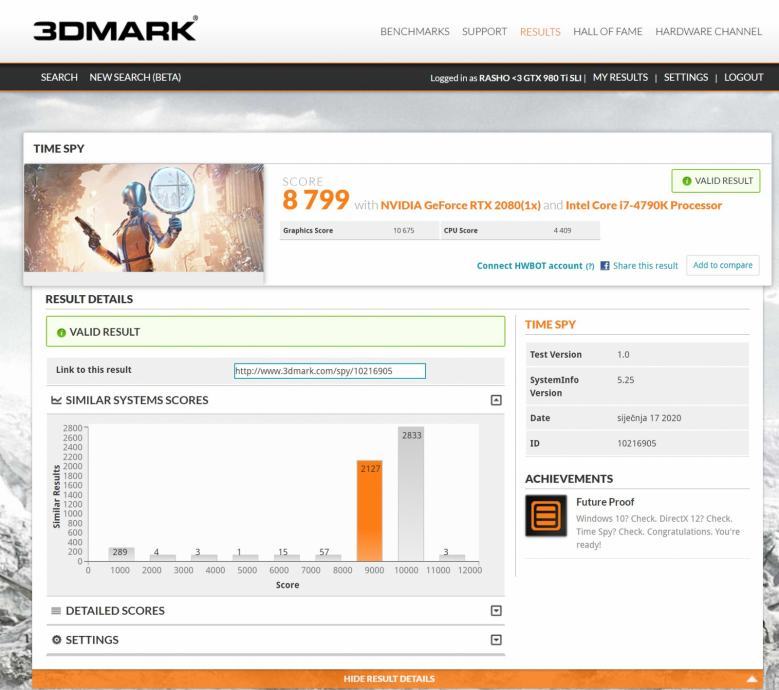Click the Future Proof achievement icon
779x690 pixels.
[546, 516]
